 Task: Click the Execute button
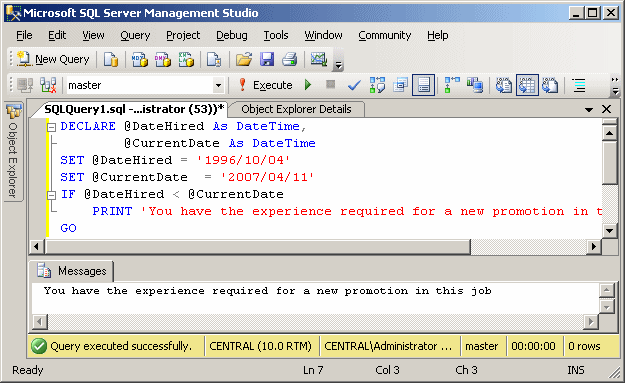[265, 85]
